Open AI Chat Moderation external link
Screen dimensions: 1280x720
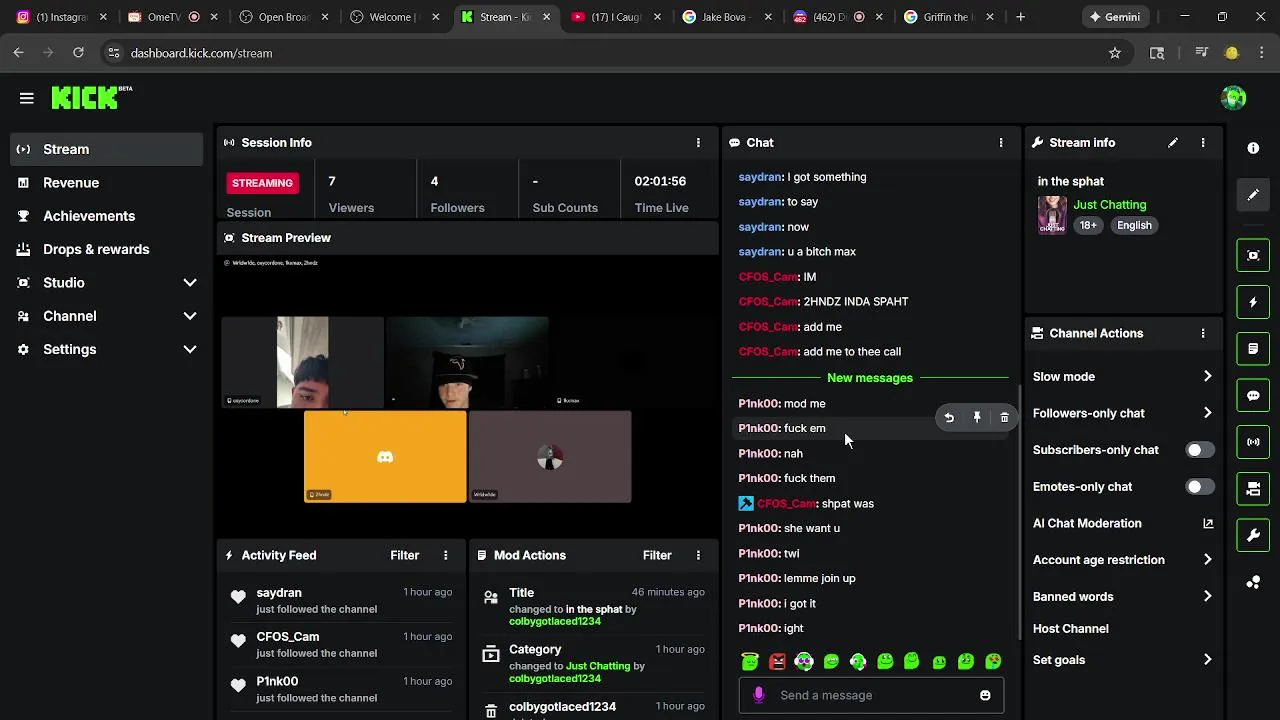(1208, 523)
